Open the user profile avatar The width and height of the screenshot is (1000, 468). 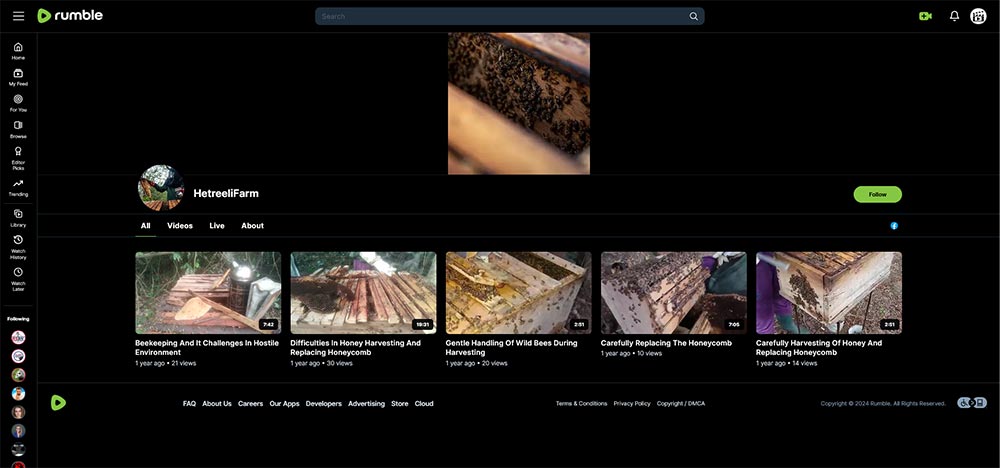coord(978,16)
